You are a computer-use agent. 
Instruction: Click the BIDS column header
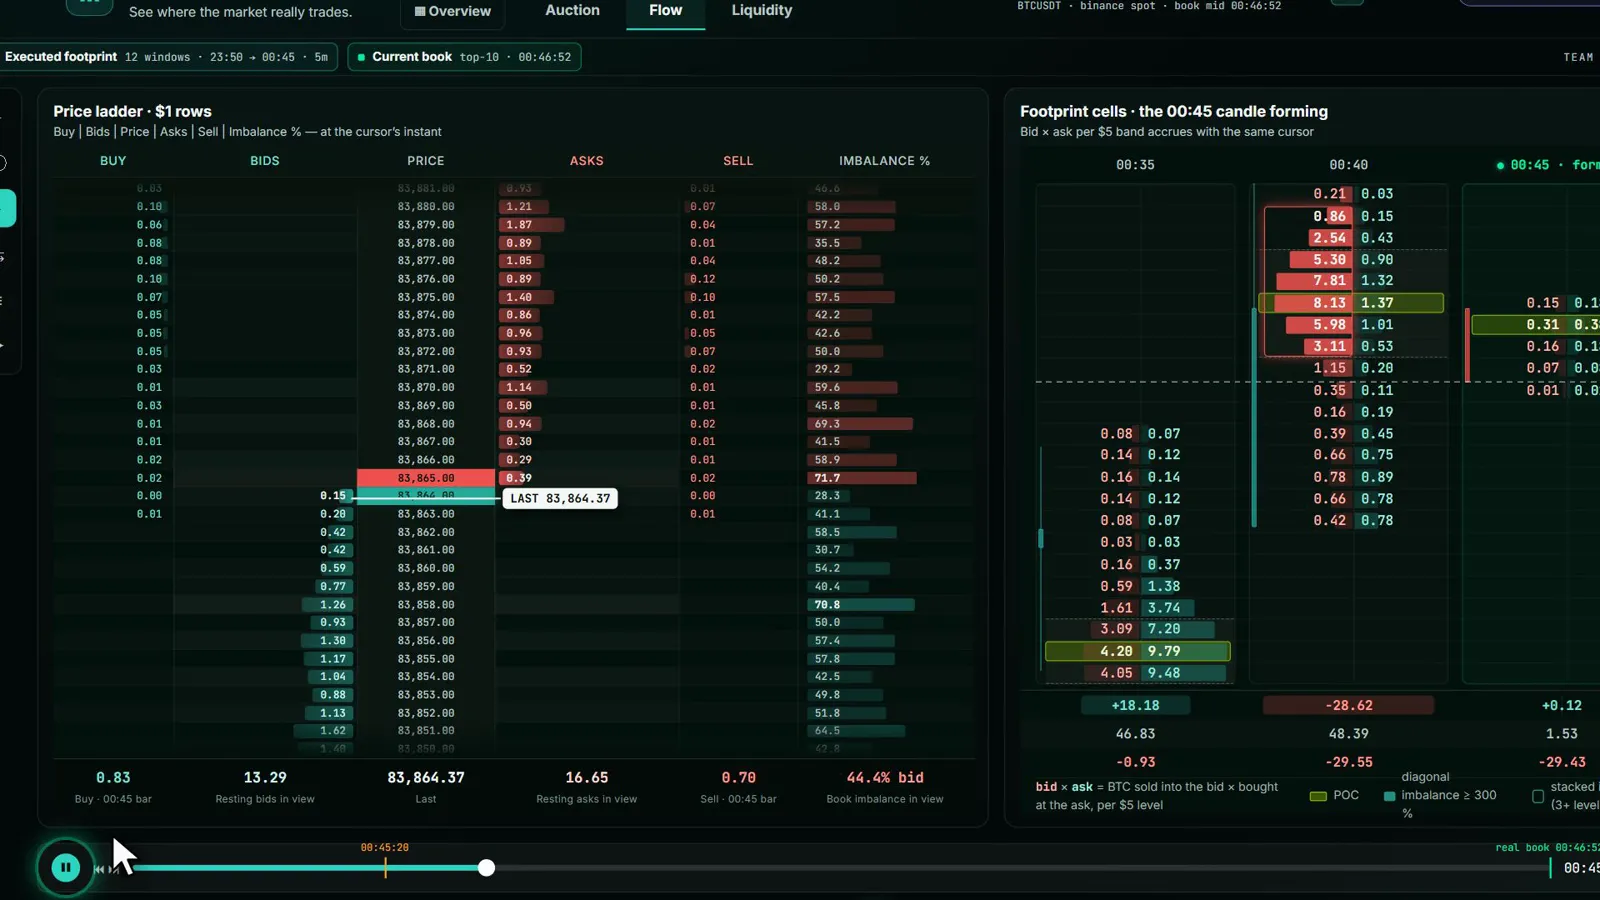coord(265,161)
